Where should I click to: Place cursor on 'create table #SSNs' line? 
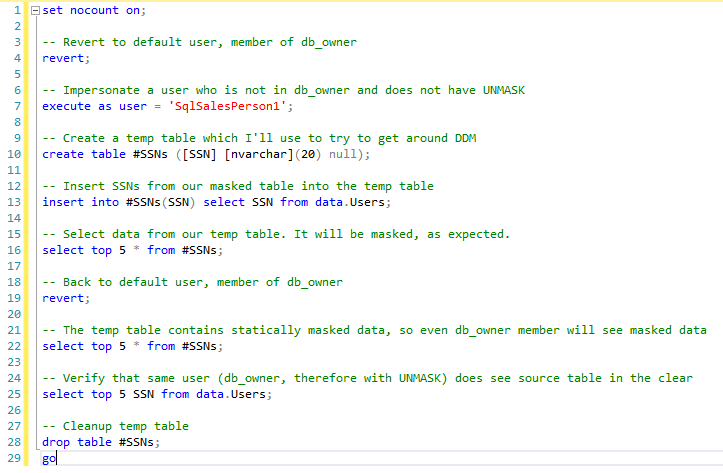pos(206,154)
